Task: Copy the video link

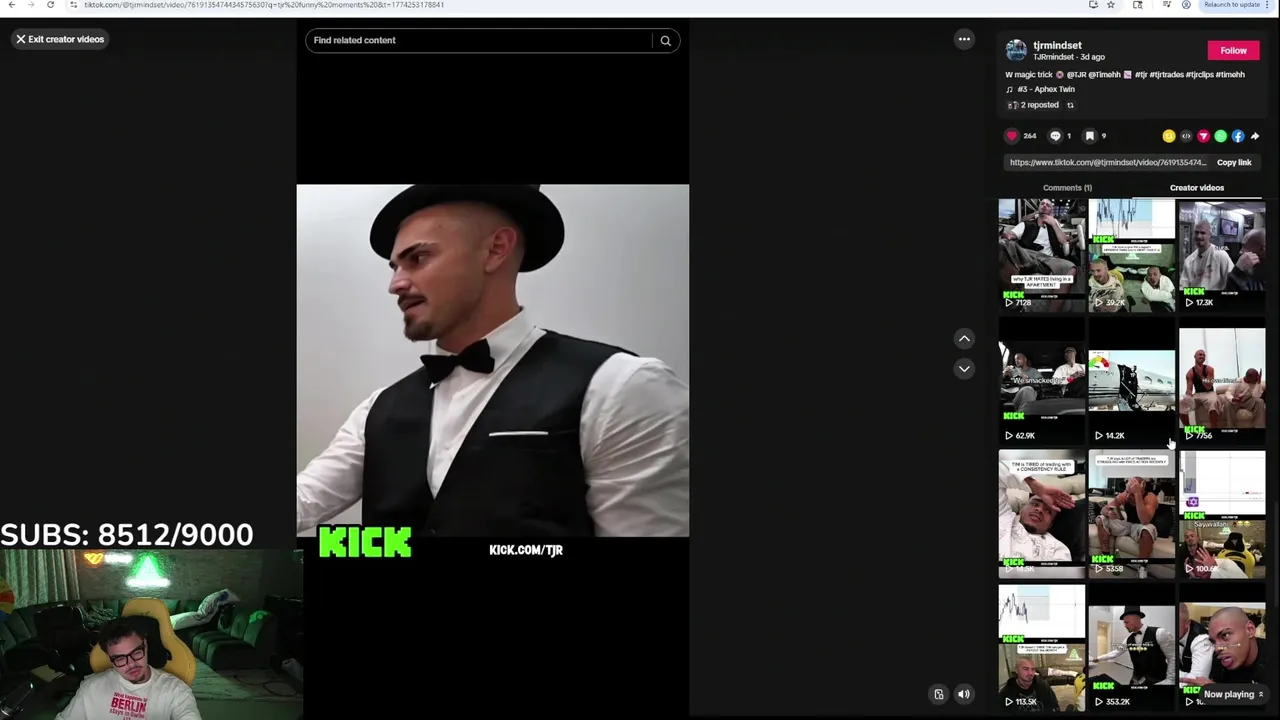Action: tap(1234, 162)
